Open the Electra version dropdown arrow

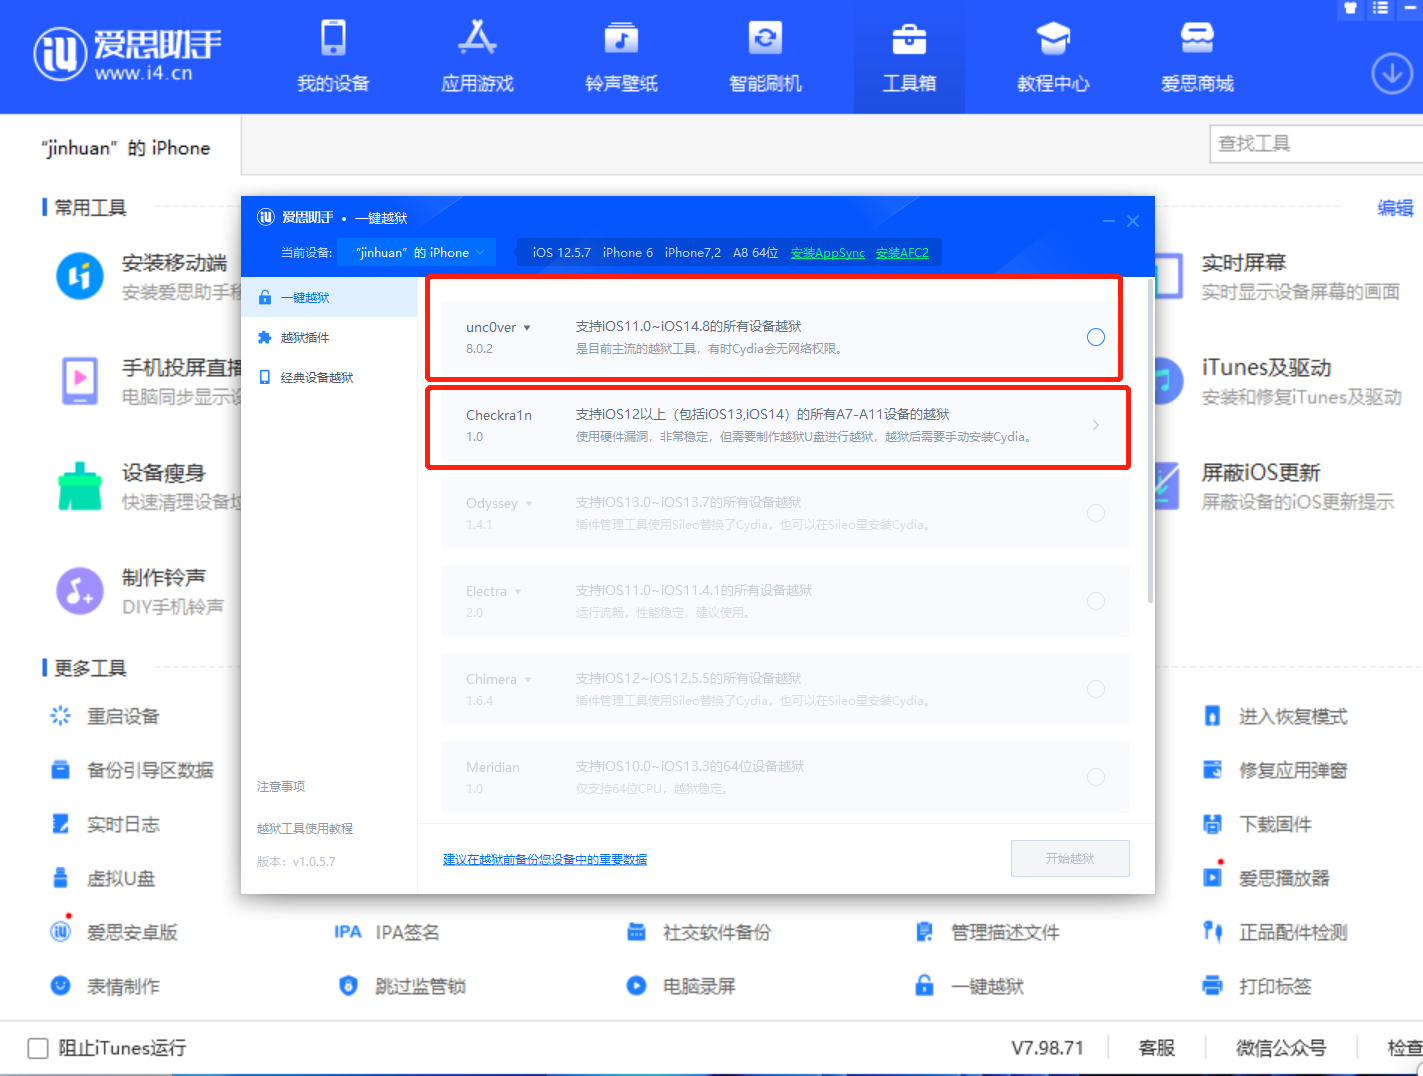coord(518,592)
